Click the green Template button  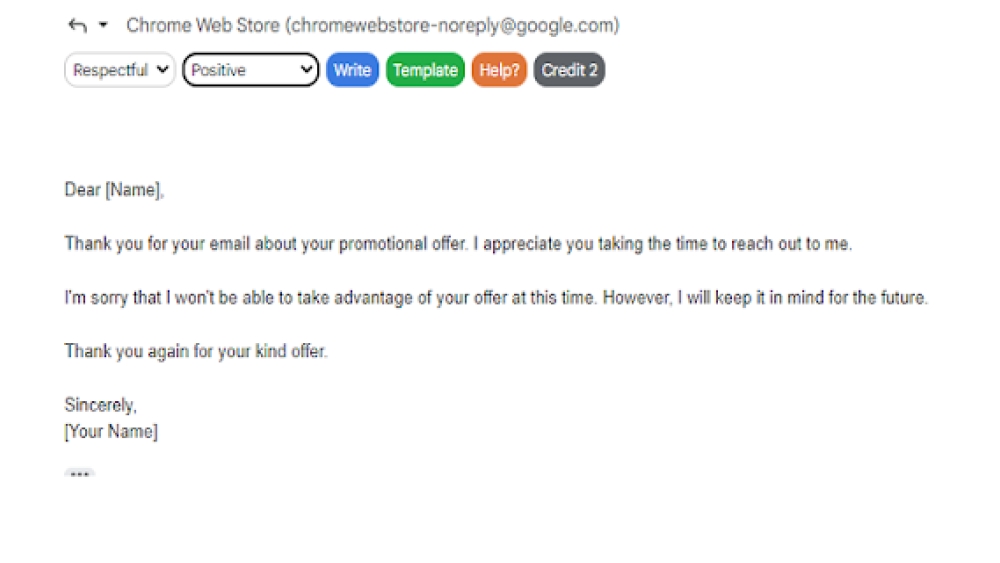point(425,70)
